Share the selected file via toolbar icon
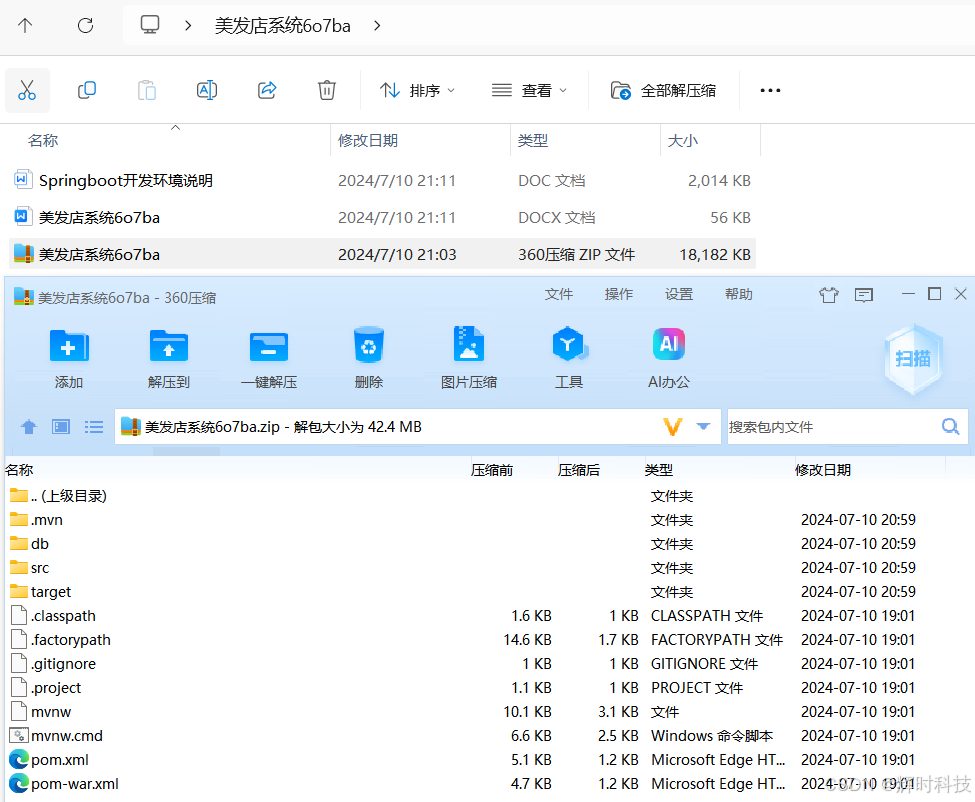This screenshot has width=975, height=802. pos(267,90)
